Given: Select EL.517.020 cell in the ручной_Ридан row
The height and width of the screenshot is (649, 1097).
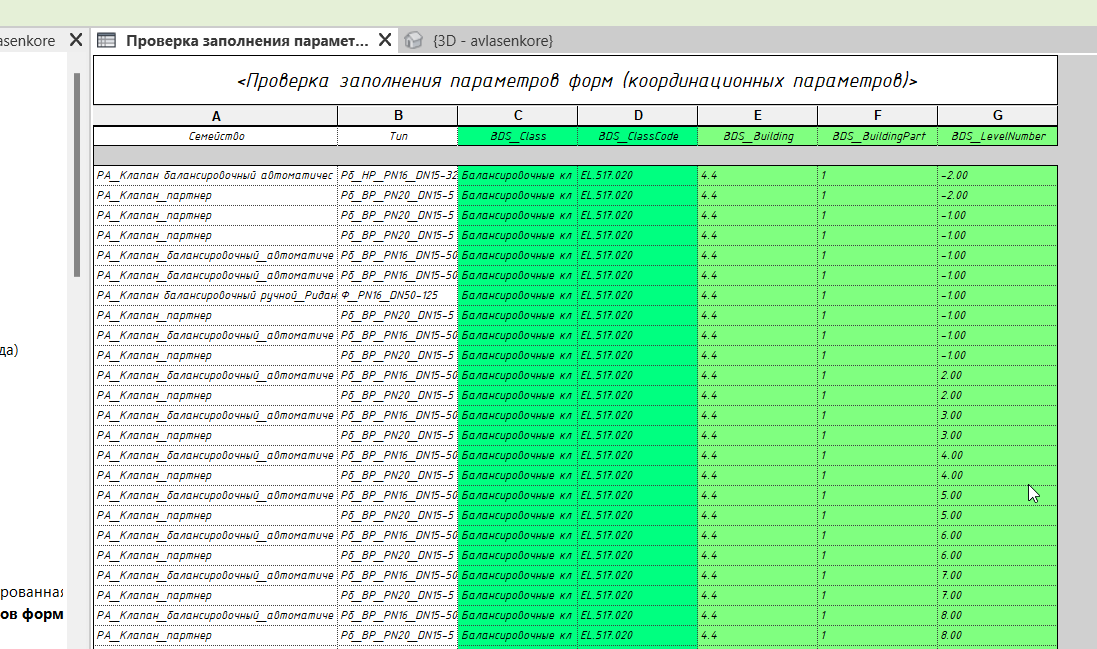Looking at the screenshot, I should tap(637, 296).
